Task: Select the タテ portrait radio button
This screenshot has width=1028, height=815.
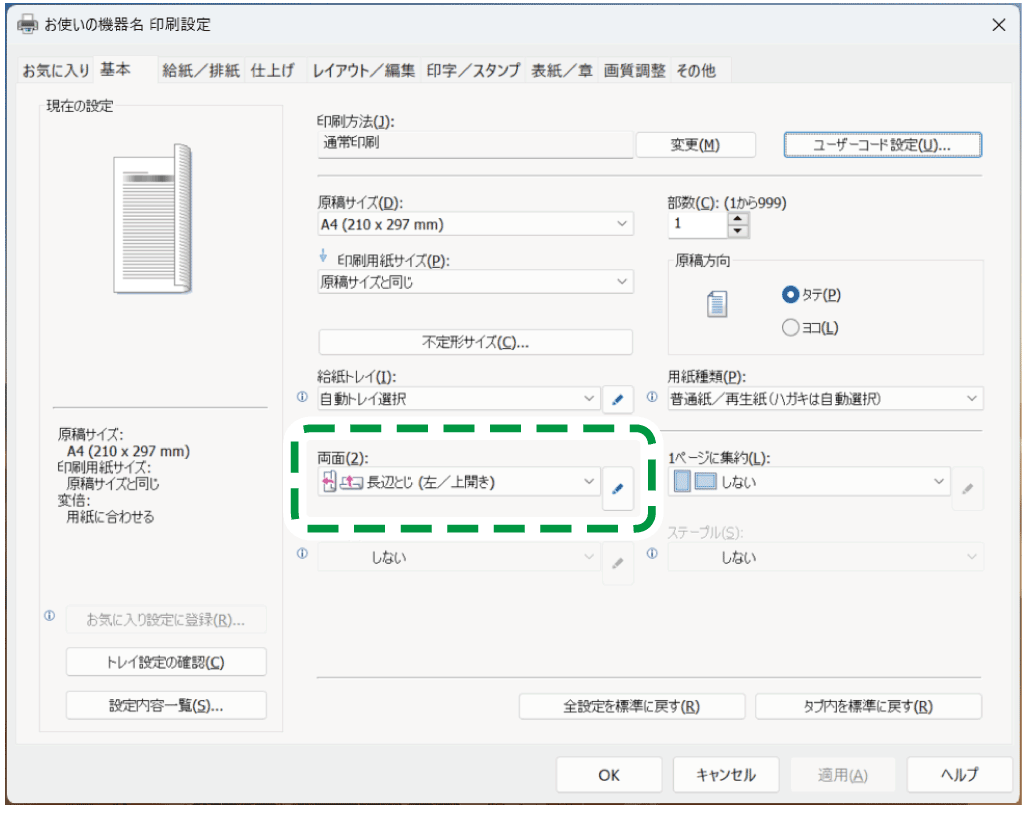Action: click(791, 295)
